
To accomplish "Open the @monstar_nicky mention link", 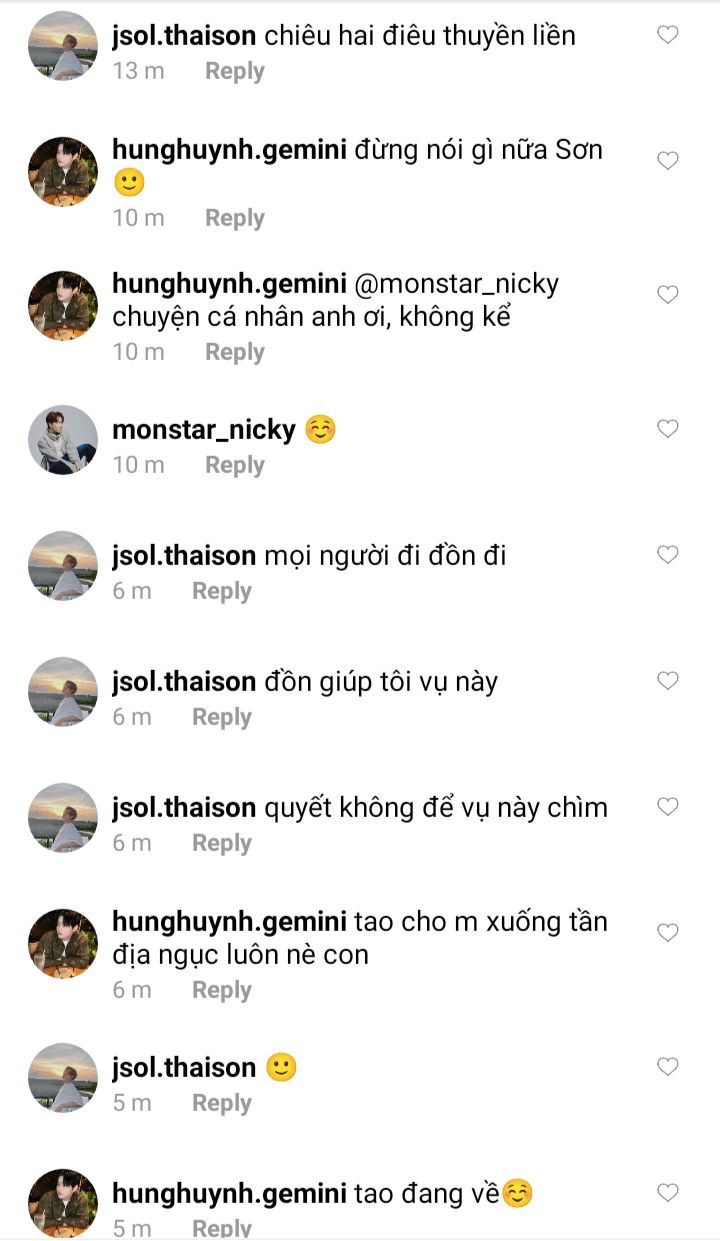I will coord(457,284).
